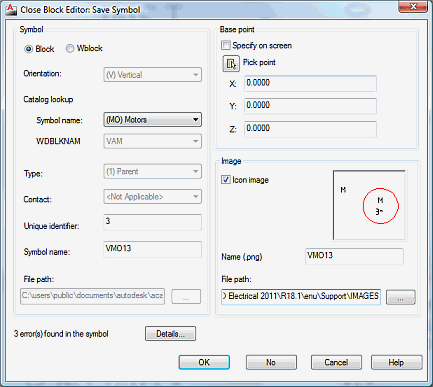This screenshot has width=433, height=387.
Task: Select the Block radio button
Action: tap(29, 49)
